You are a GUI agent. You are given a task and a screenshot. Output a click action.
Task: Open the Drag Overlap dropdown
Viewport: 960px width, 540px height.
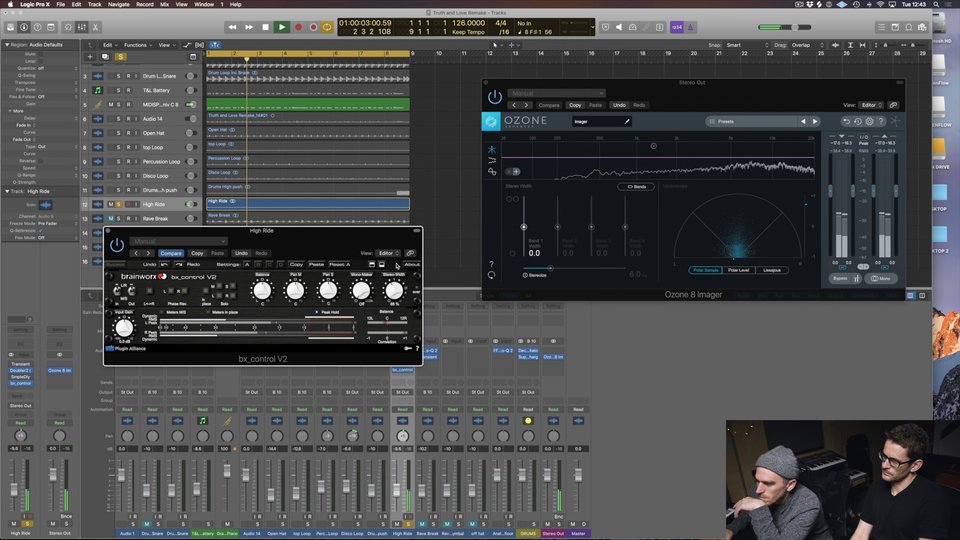[806, 45]
